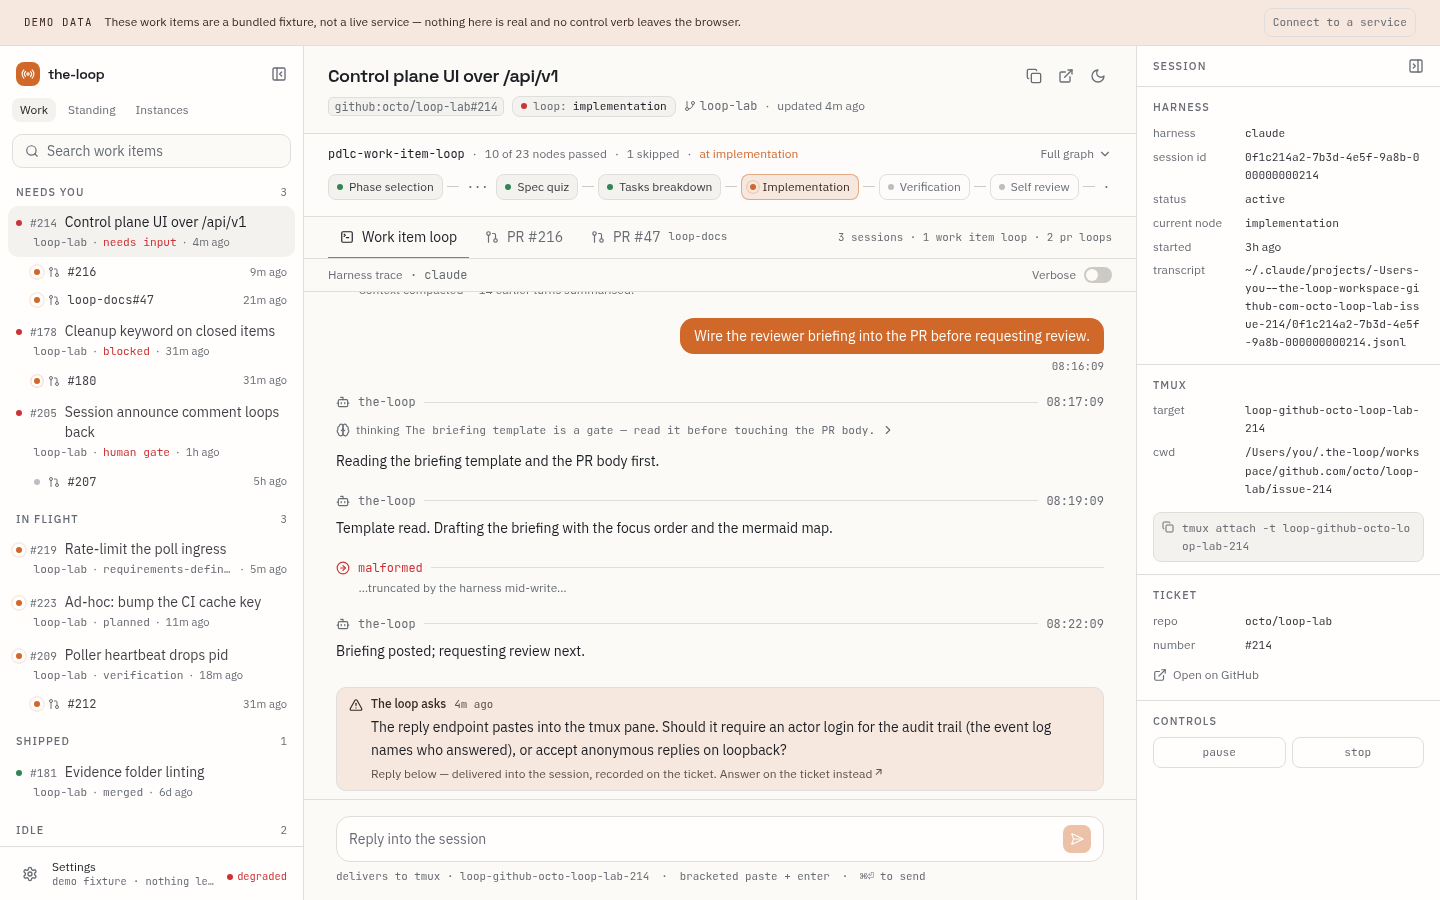Expand the collapsed pipeline nodes ellipsis
The height and width of the screenshot is (900, 1440).
coord(478,187)
